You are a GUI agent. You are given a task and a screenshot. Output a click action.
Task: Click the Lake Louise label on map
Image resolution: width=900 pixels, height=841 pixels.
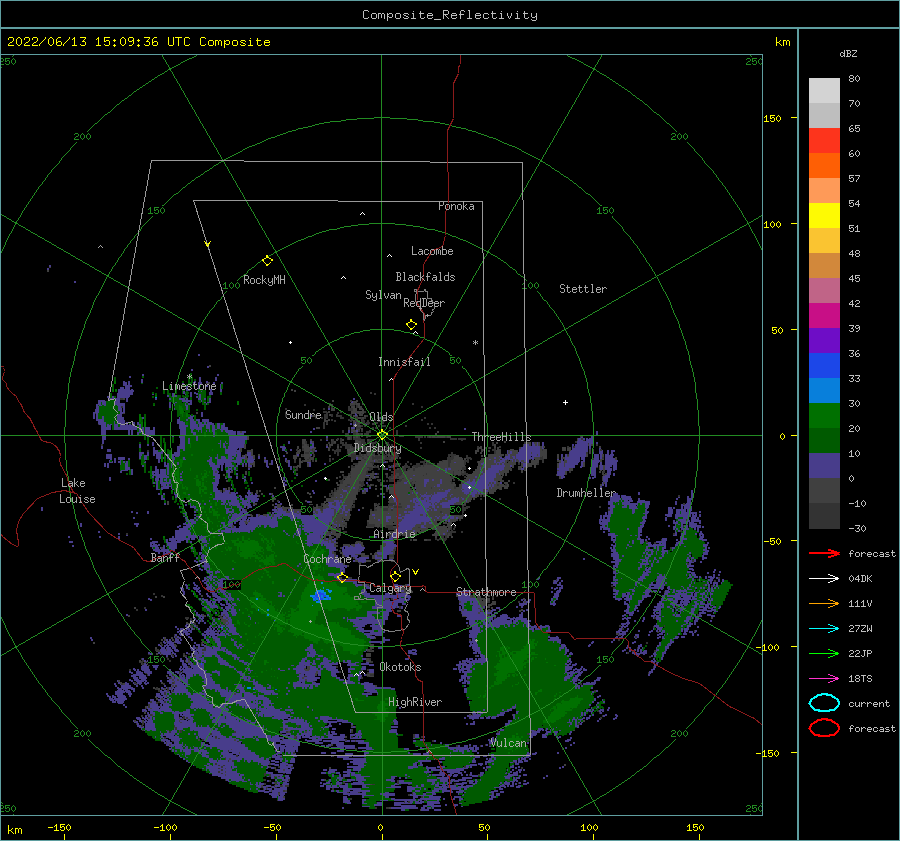click(77, 491)
